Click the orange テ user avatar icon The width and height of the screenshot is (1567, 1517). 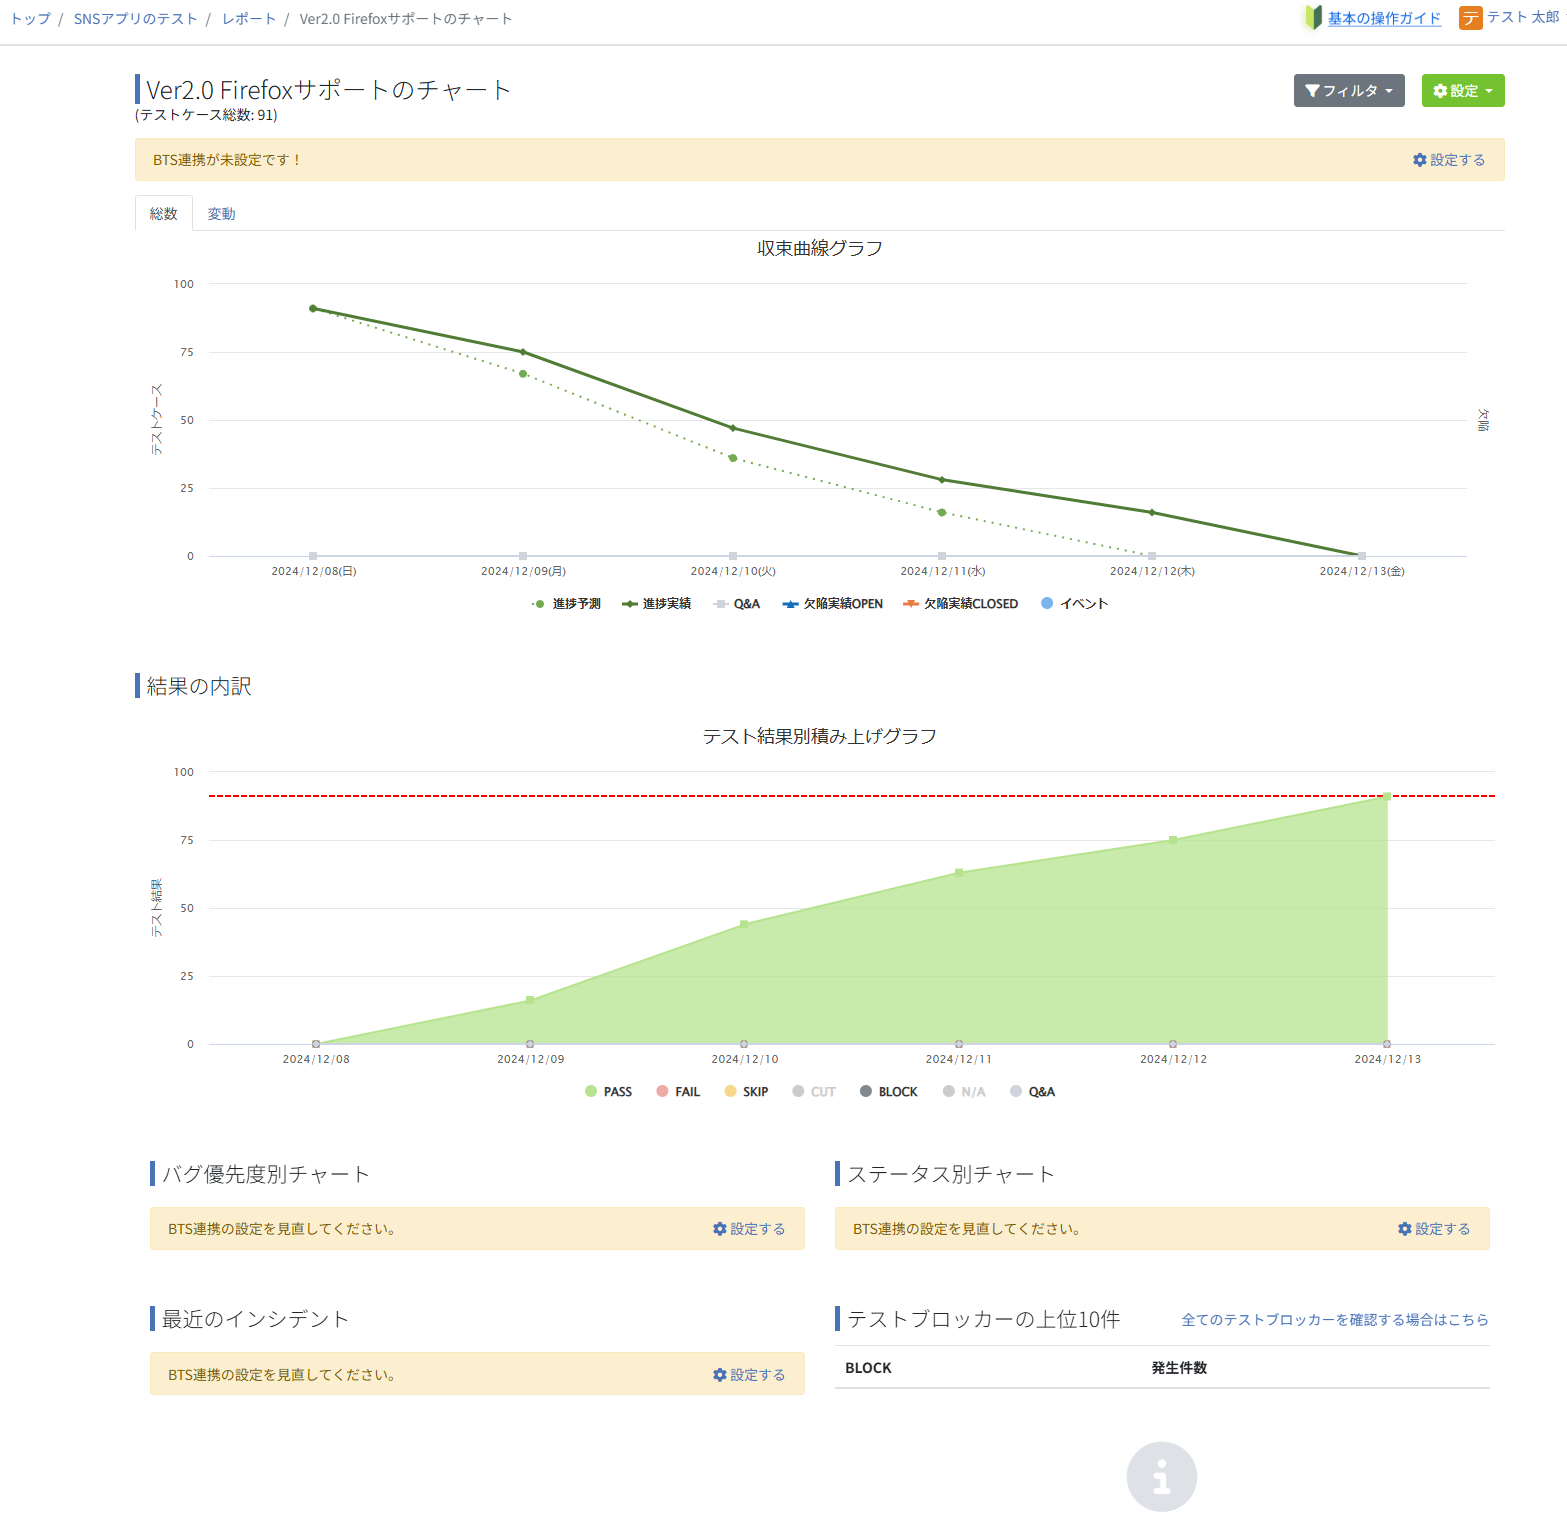(x=1470, y=18)
